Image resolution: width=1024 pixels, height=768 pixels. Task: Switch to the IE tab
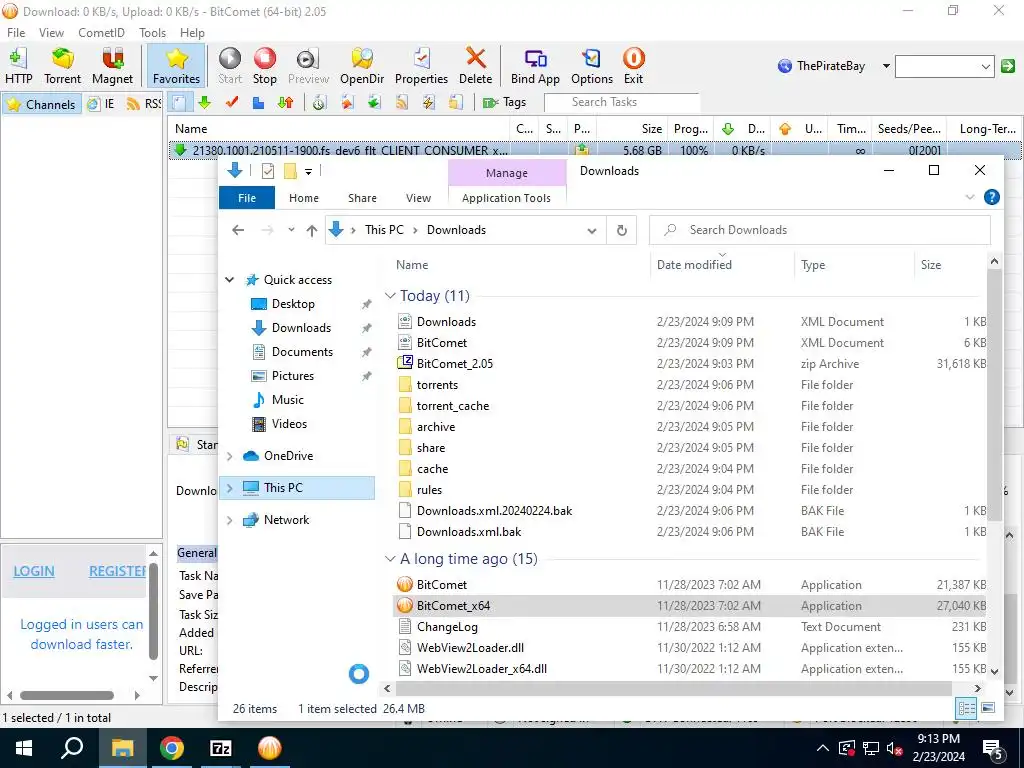(x=101, y=103)
